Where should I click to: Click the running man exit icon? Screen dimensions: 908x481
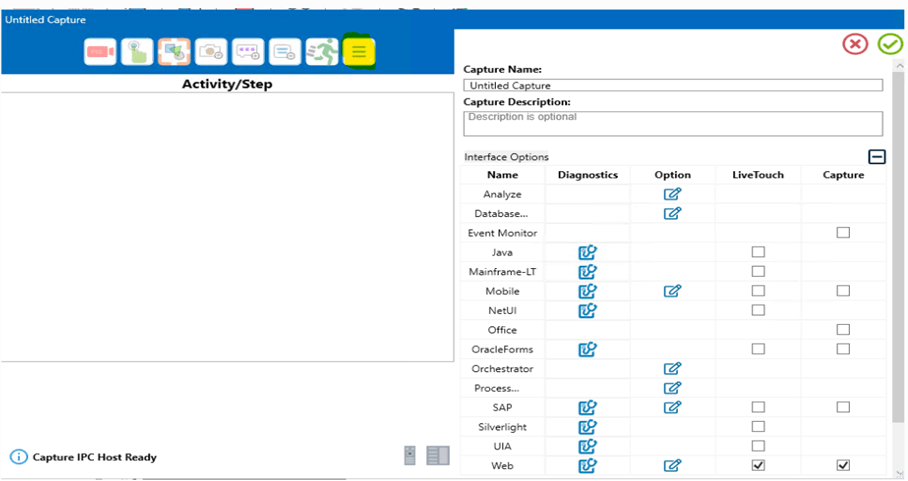click(x=322, y=52)
